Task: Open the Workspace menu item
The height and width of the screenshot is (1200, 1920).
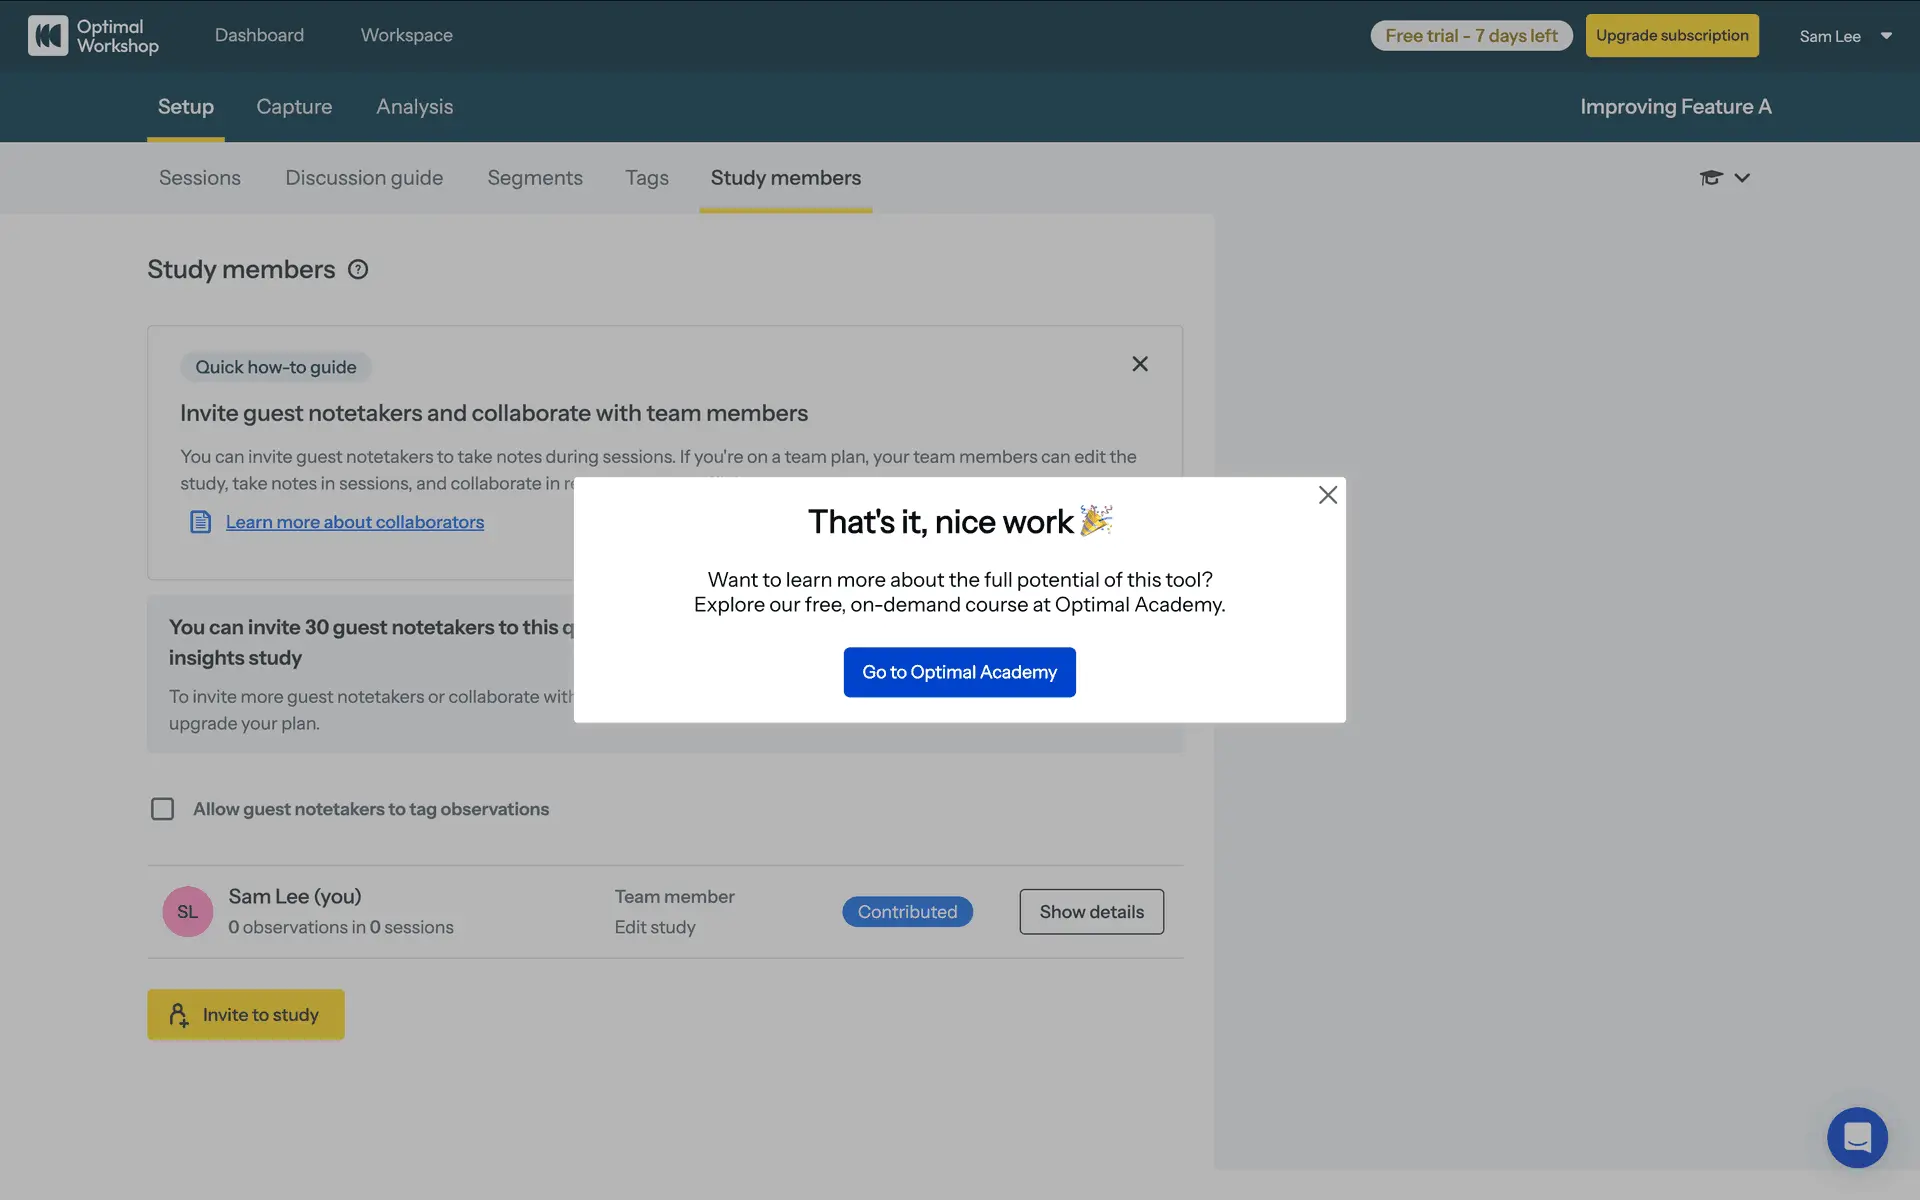Action: coord(406,36)
